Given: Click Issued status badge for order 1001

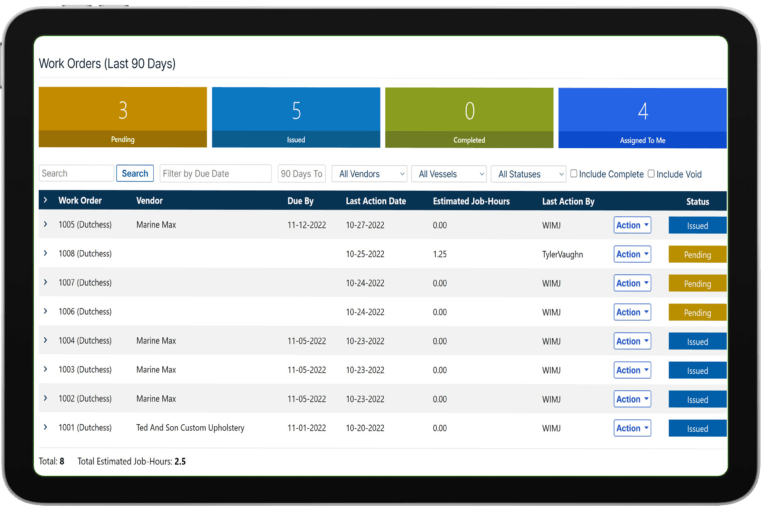Looking at the screenshot, I should [697, 429].
